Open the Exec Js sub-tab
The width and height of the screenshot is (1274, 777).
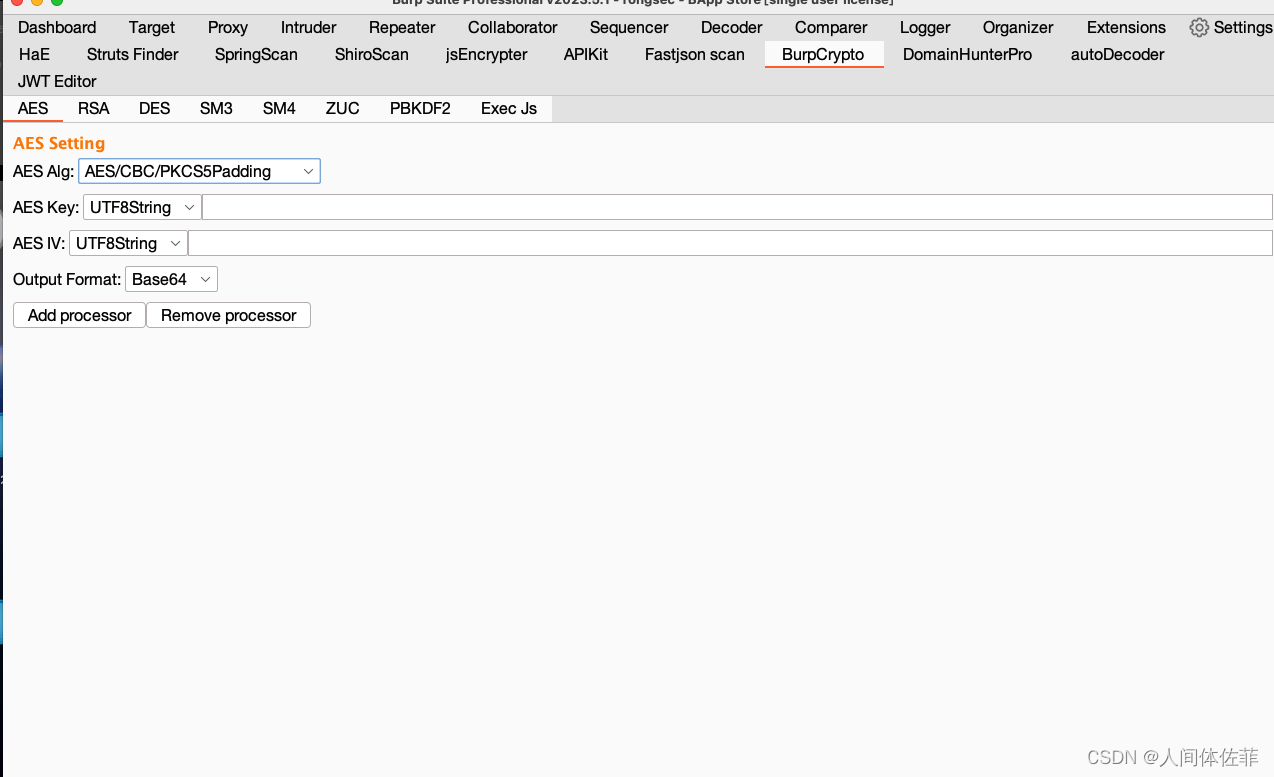(x=509, y=108)
